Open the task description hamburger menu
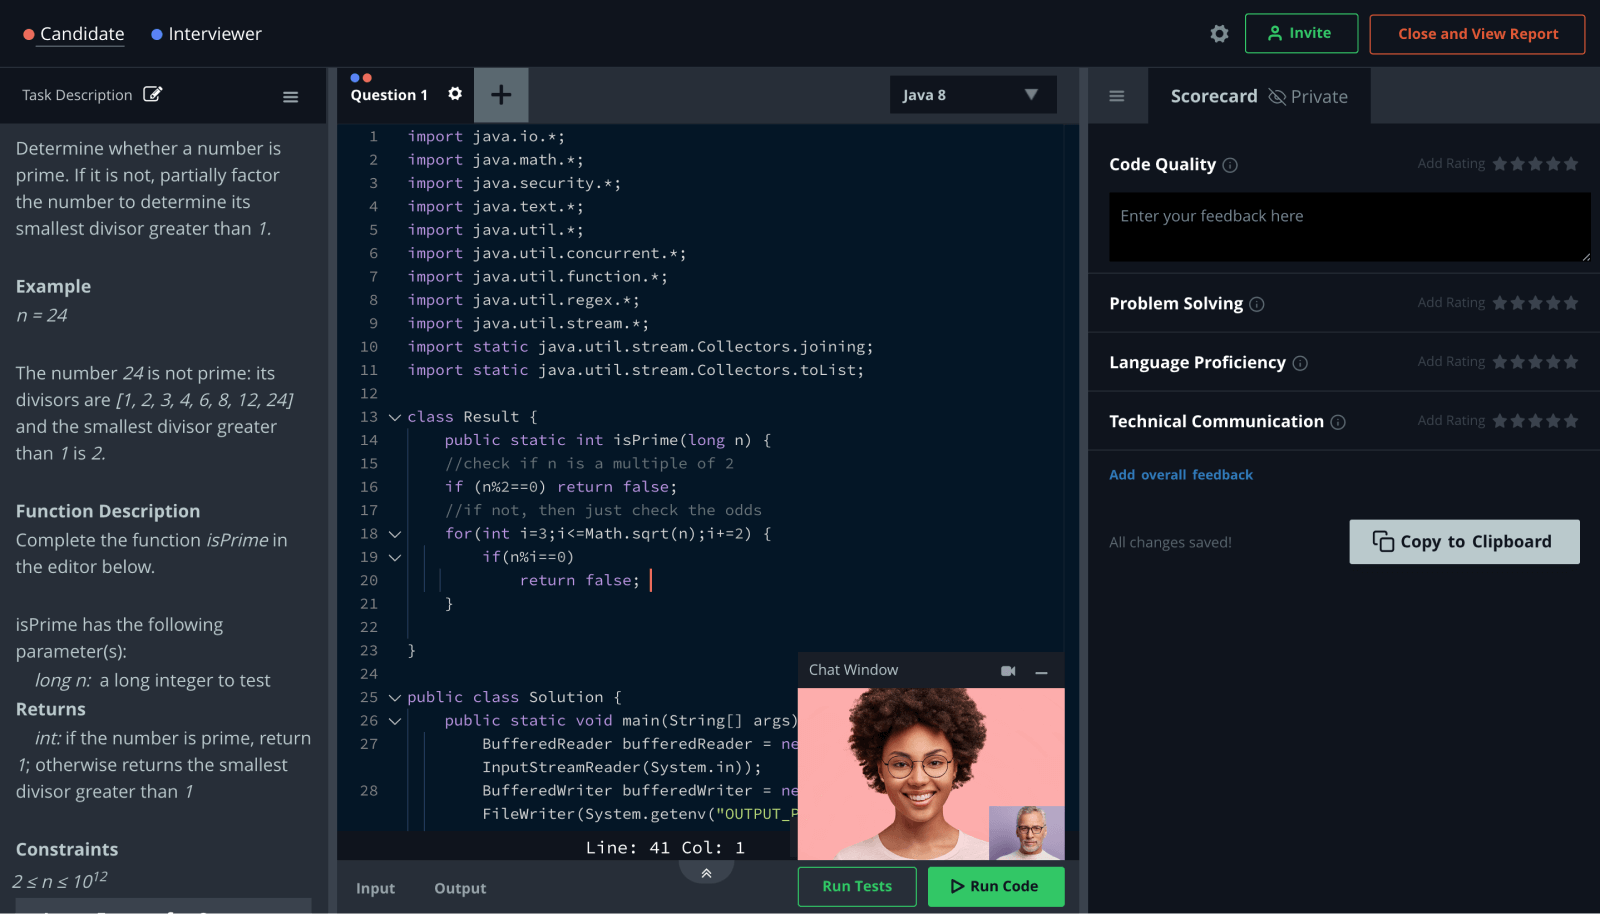 point(290,97)
